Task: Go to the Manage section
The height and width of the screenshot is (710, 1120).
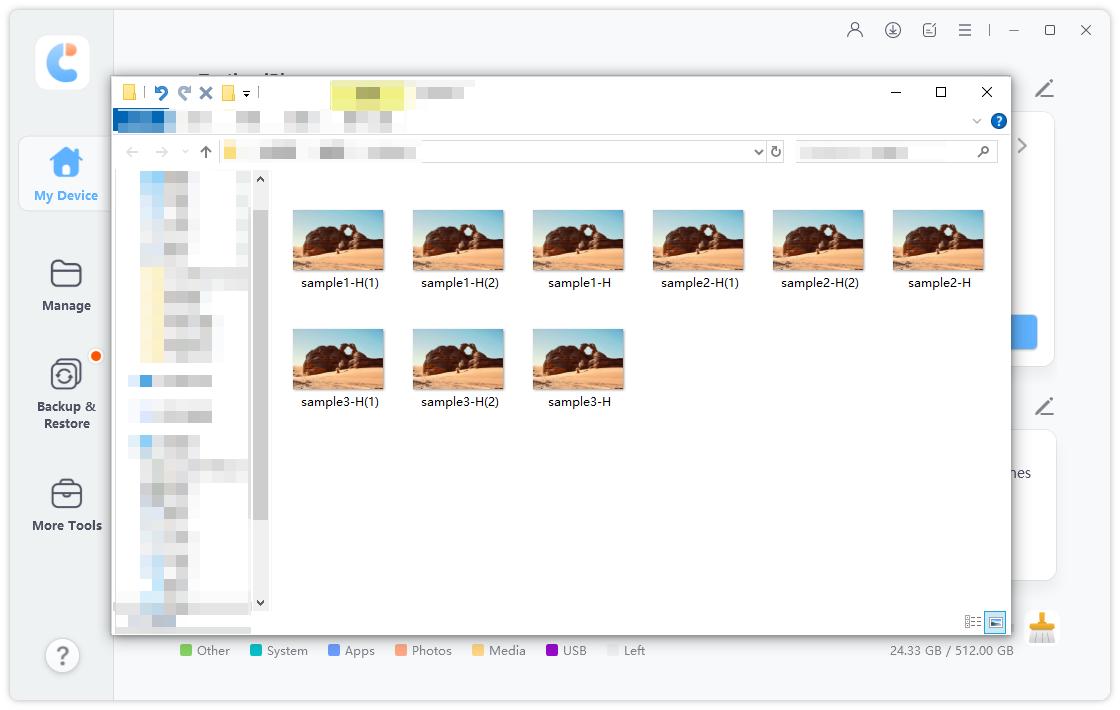Action: coord(66,284)
